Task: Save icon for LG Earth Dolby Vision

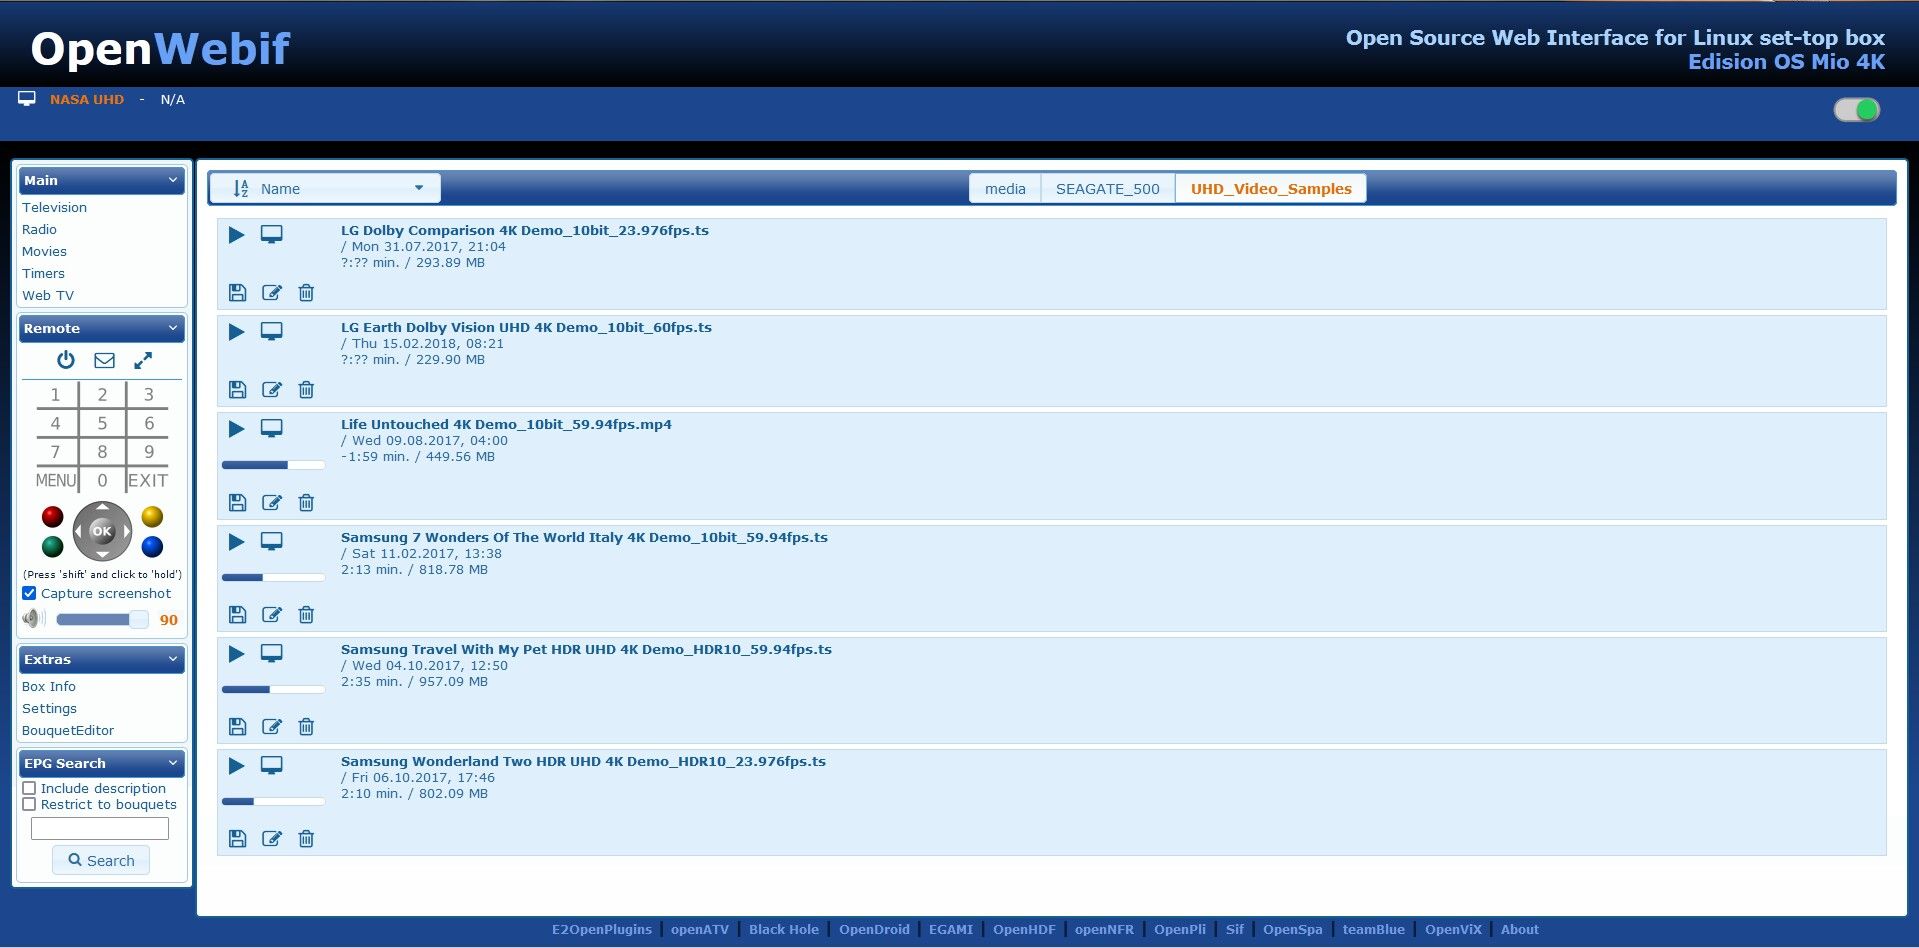Action: (237, 390)
